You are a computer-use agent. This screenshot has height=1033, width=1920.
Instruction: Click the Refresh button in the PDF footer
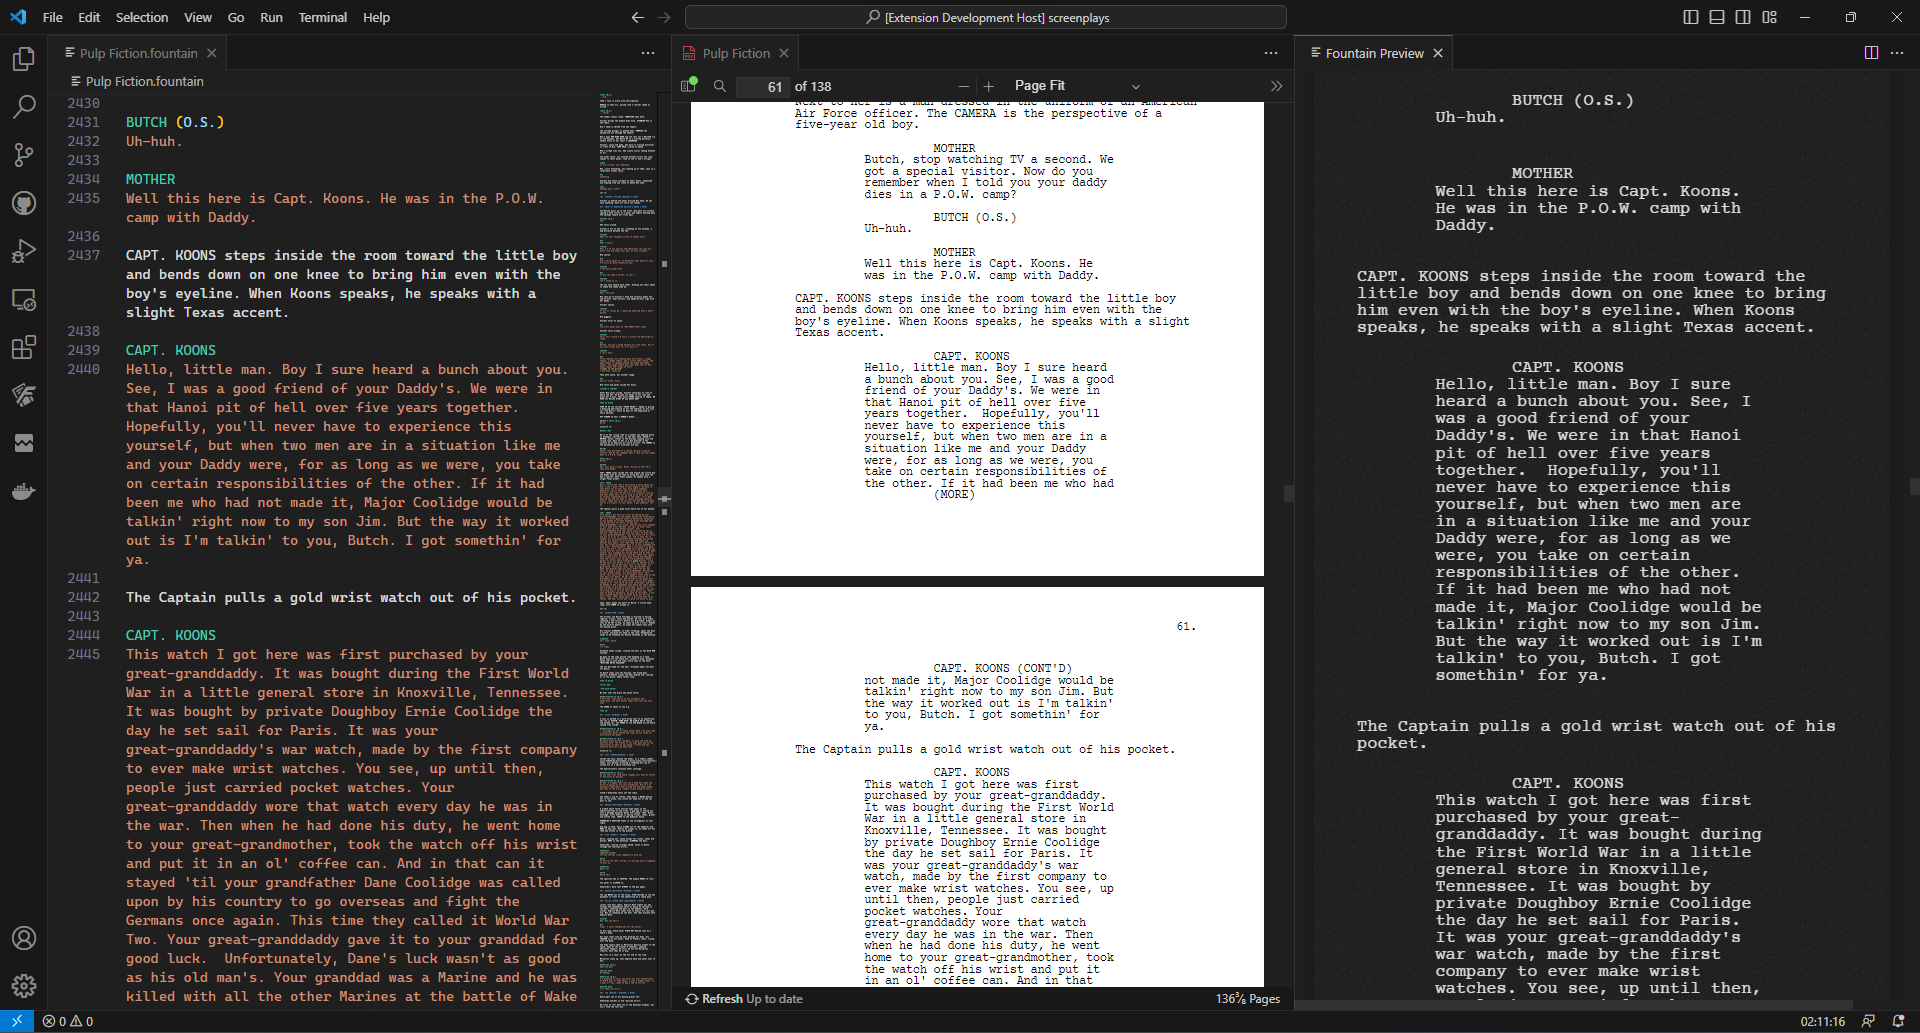(714, 999)
